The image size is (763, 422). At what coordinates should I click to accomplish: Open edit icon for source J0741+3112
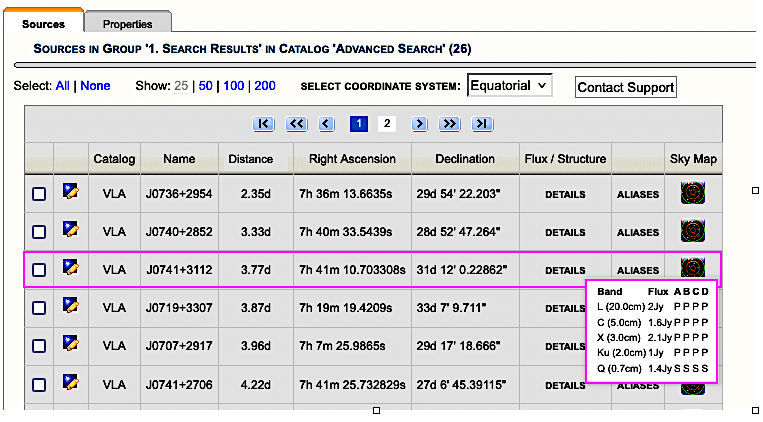coord(71,269)
